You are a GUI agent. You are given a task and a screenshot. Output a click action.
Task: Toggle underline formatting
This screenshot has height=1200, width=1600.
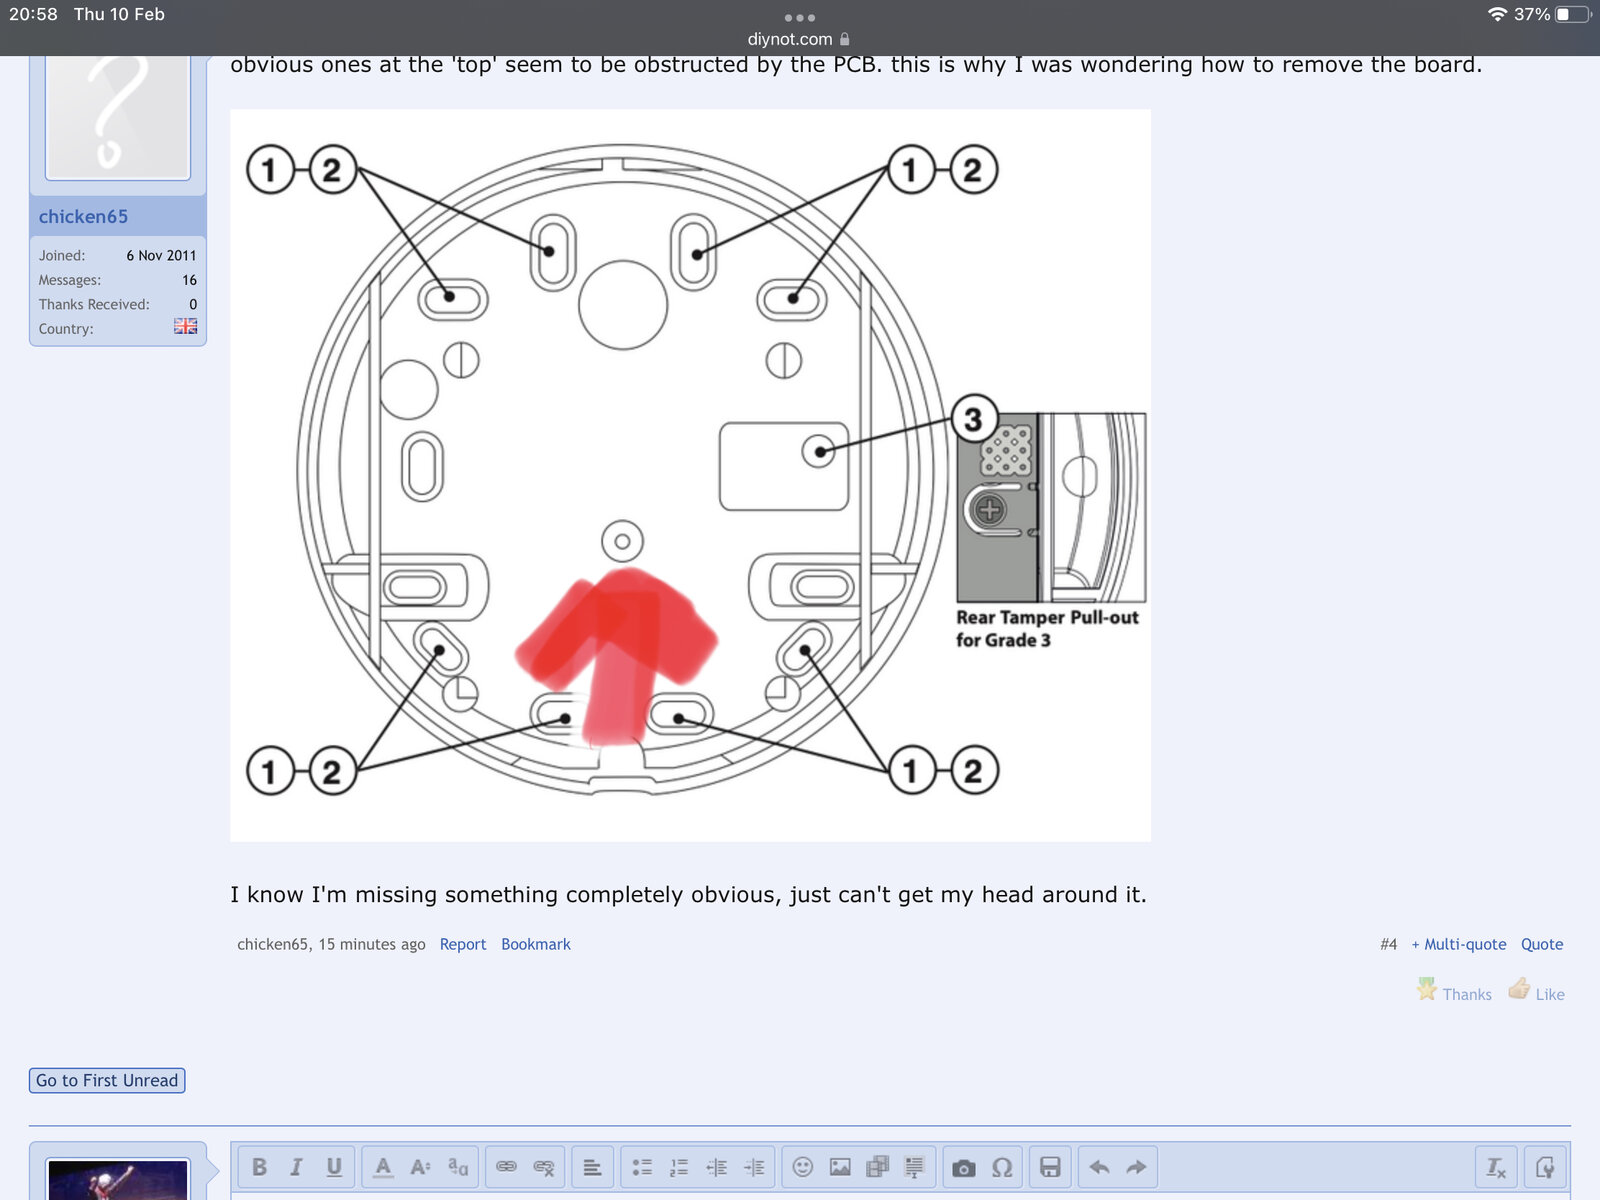coord(334,1166)
